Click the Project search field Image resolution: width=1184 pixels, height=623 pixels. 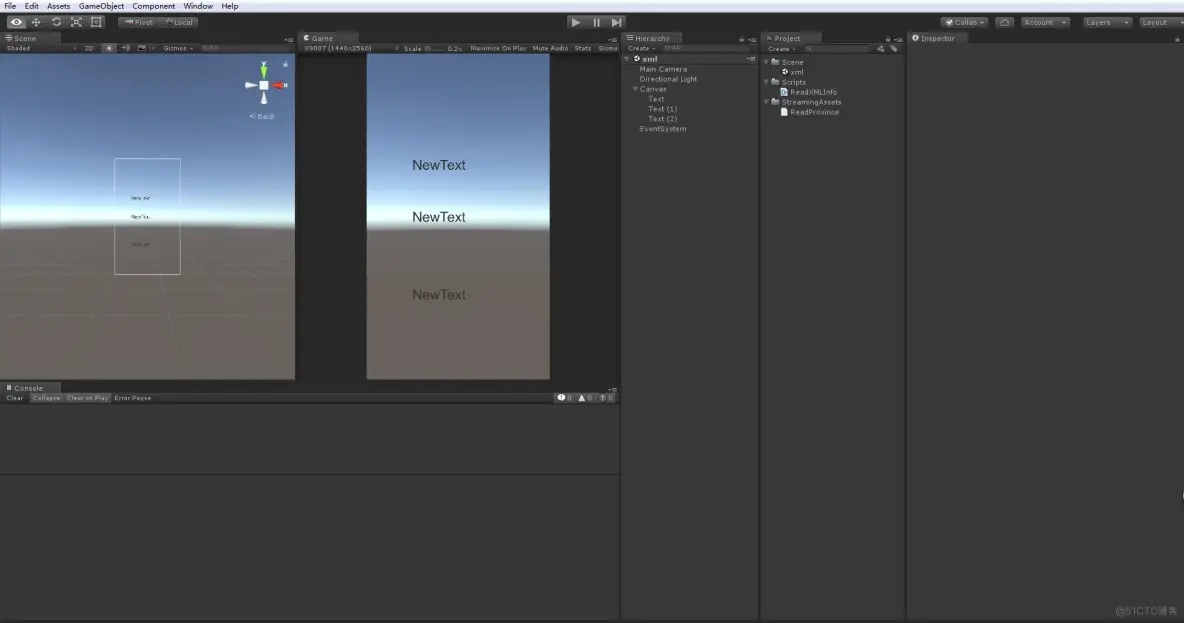click(x=837, y=48)
